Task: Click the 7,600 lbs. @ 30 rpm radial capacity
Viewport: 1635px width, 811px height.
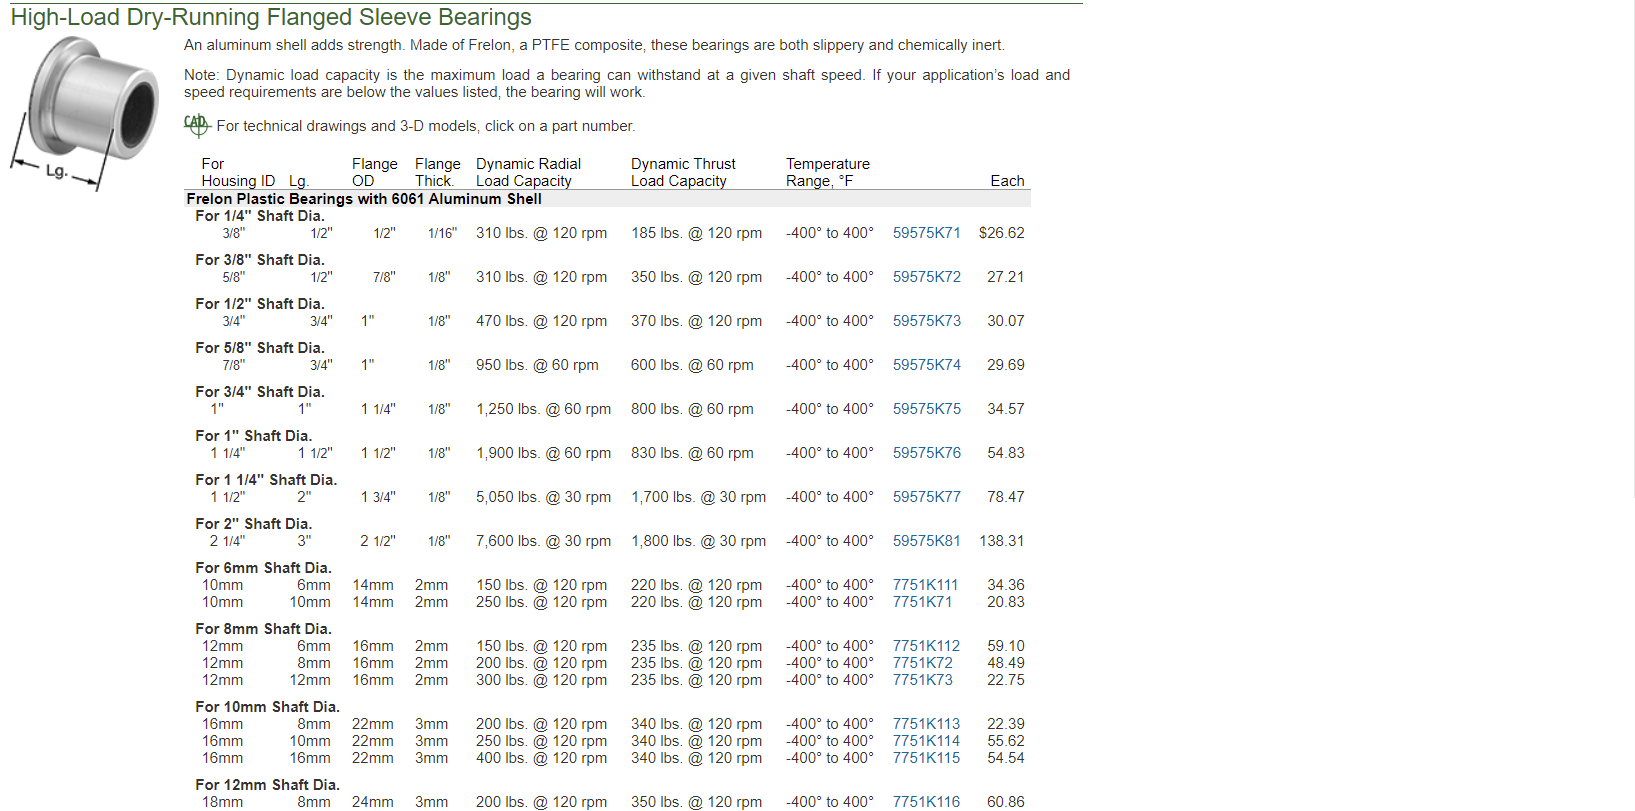Action: (x=543, y=541)
